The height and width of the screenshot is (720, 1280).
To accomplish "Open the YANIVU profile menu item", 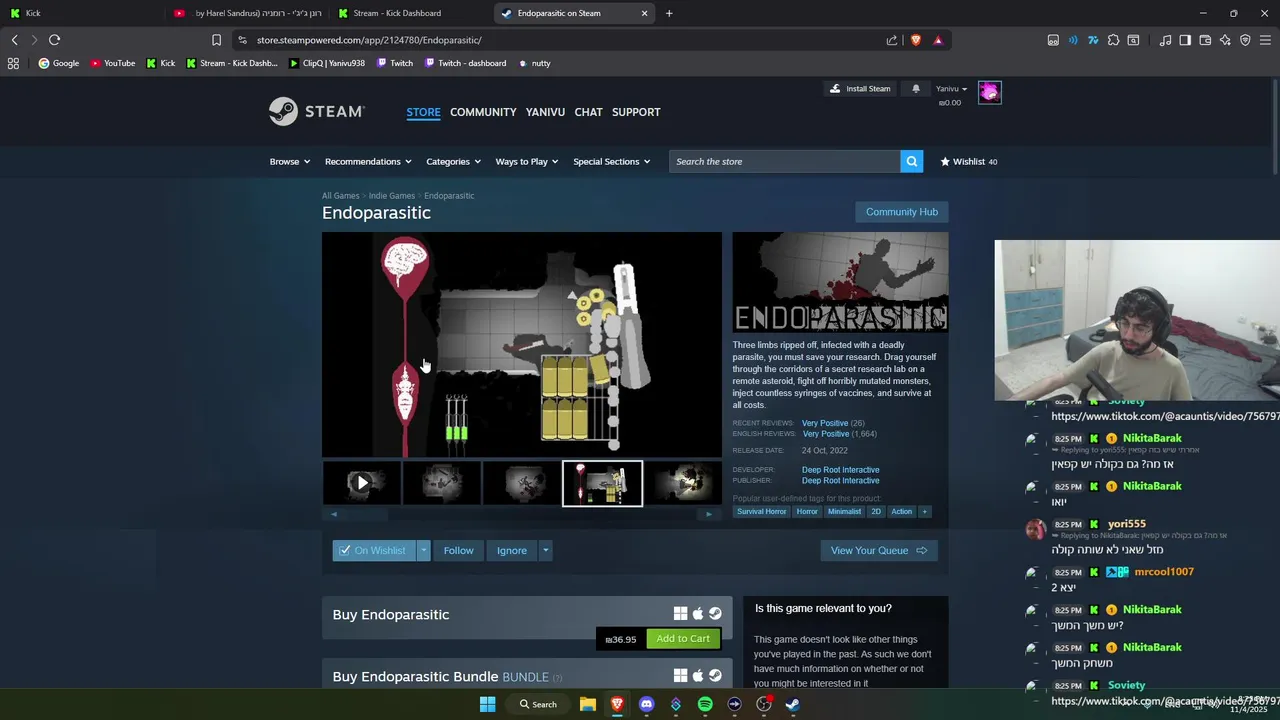I will pos(545,112).
